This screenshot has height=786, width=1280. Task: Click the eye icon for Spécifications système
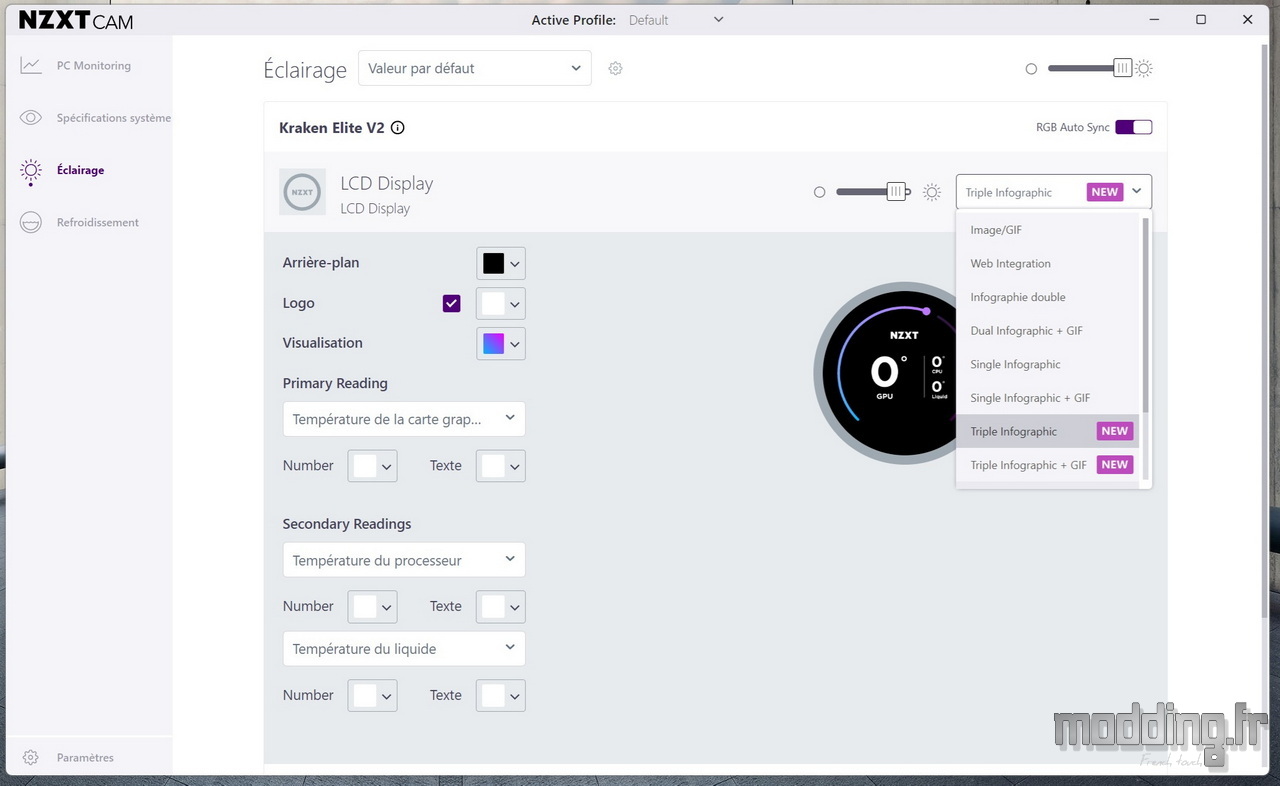(x=31, y=118)
